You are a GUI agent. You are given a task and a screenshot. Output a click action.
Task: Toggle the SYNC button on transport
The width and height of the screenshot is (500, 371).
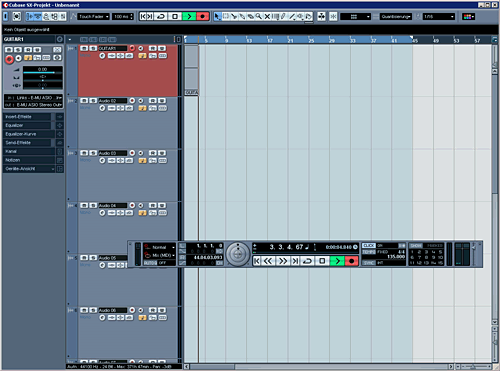point(369,263)
